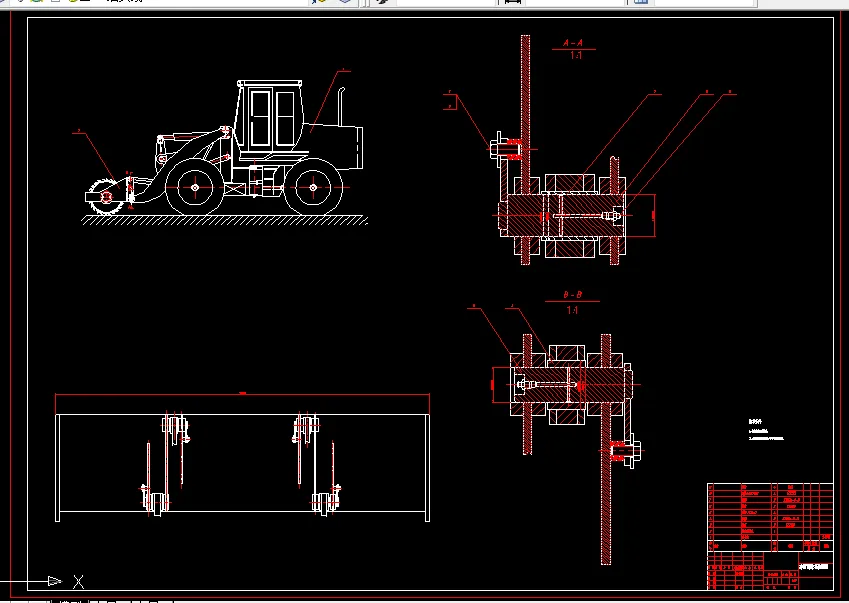
Task: Select the left bracket assembly in the frame view
Action: click(165, 464)
